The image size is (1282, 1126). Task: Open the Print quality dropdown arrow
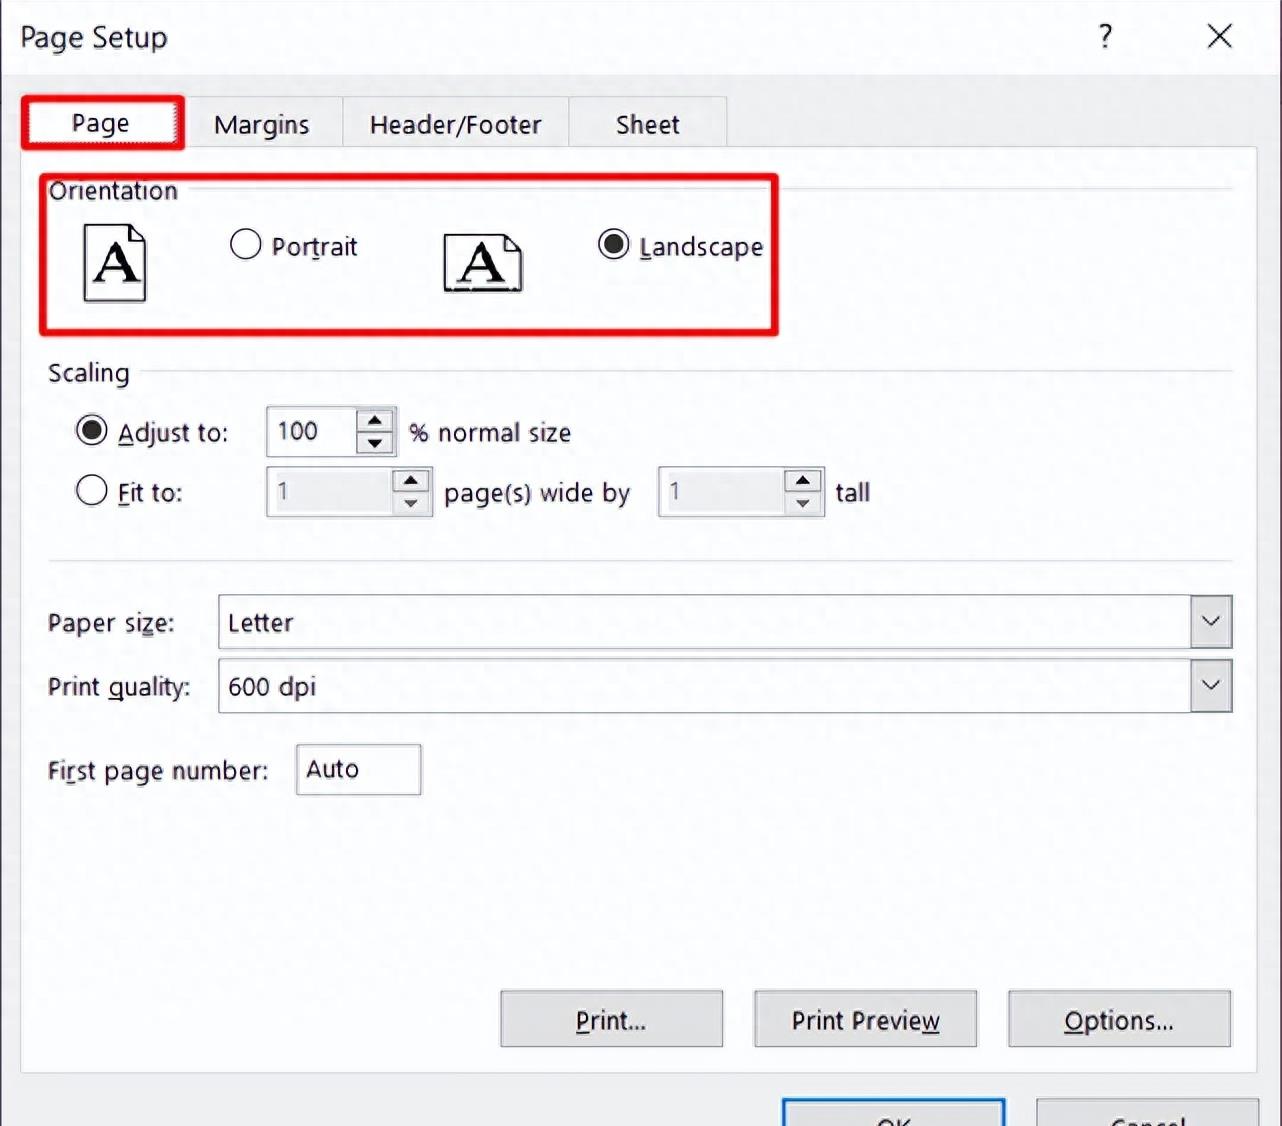pyautogui.click(x=1211, y=686)
